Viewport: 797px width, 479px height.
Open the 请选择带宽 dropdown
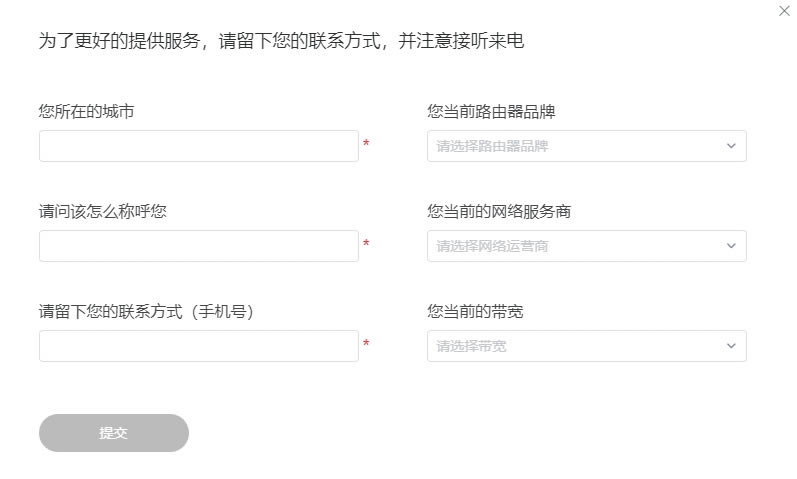pos(587,346)
